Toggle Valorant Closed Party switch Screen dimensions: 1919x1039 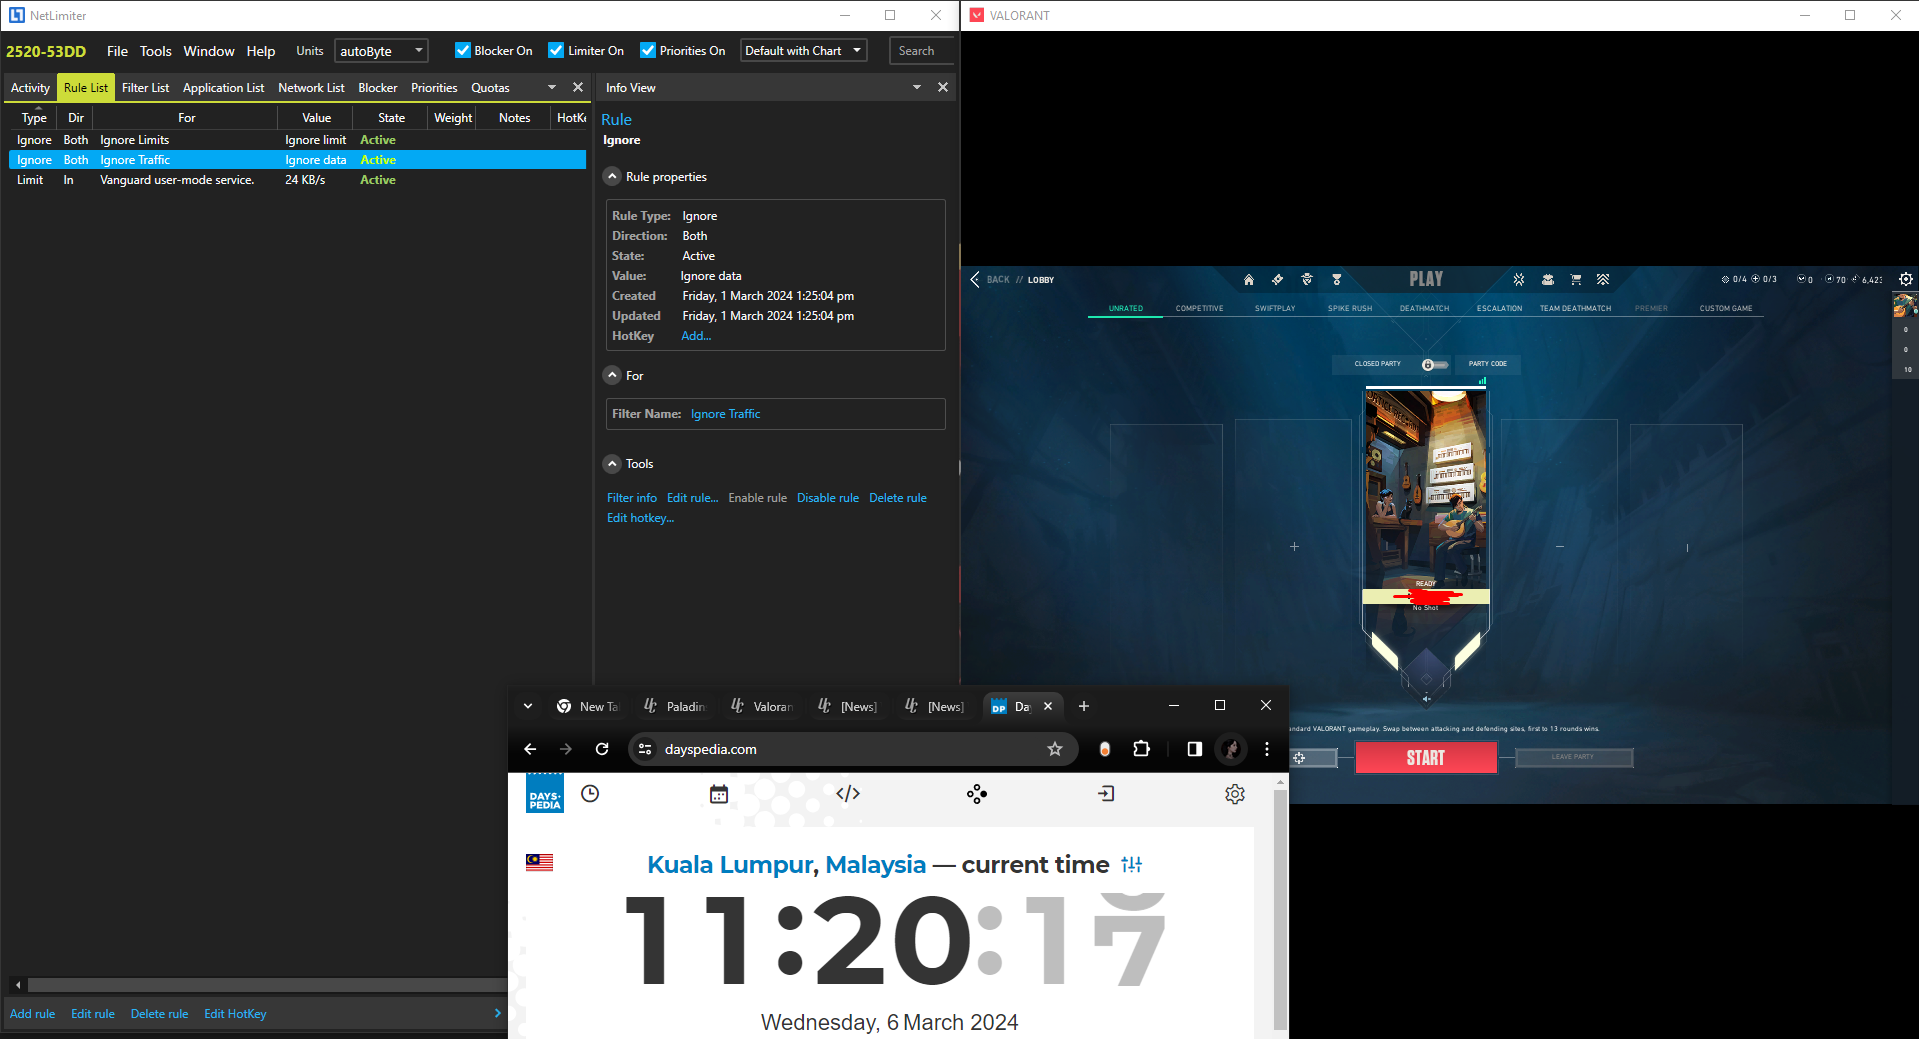pyautogui.click(x=1435, y=364)
